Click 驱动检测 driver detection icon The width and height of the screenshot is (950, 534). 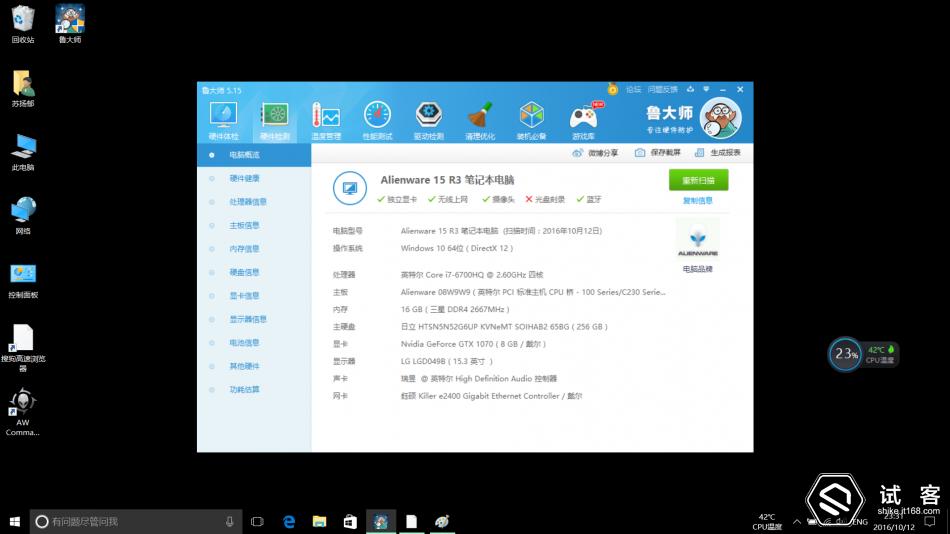pyautogui.click(x=429, y=118)
